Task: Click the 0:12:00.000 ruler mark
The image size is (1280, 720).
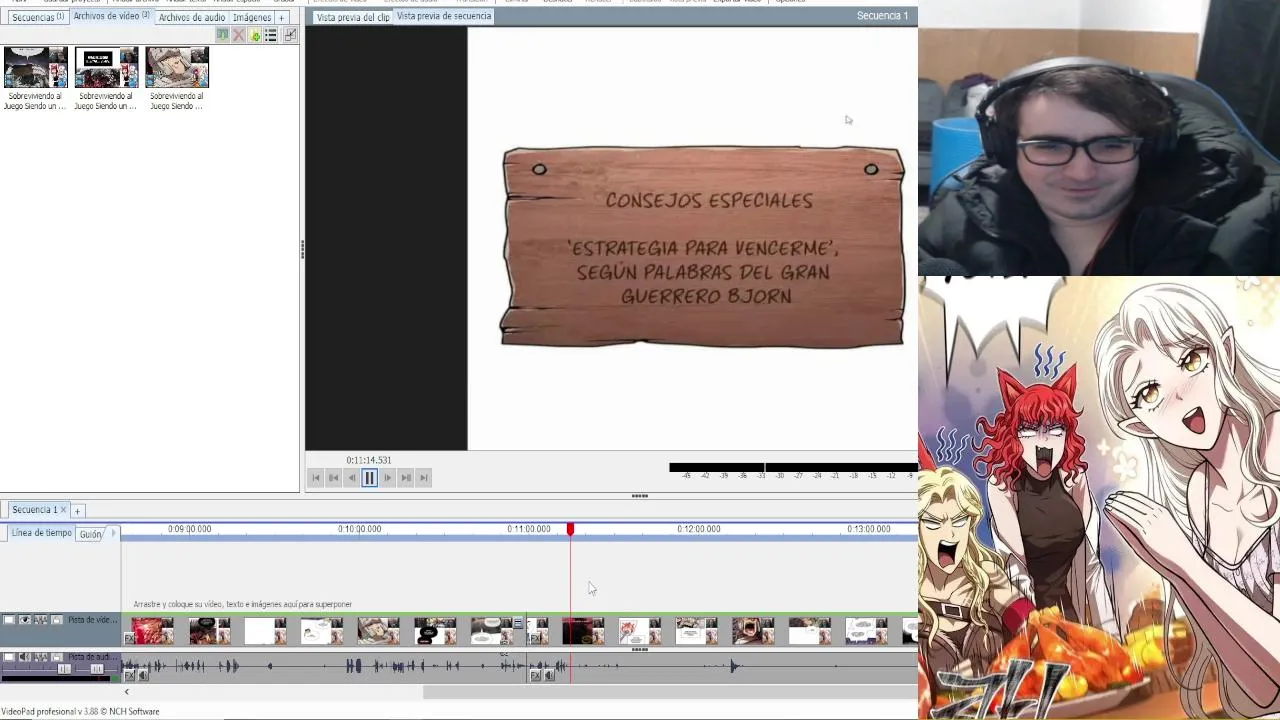Action: [698, 529]
